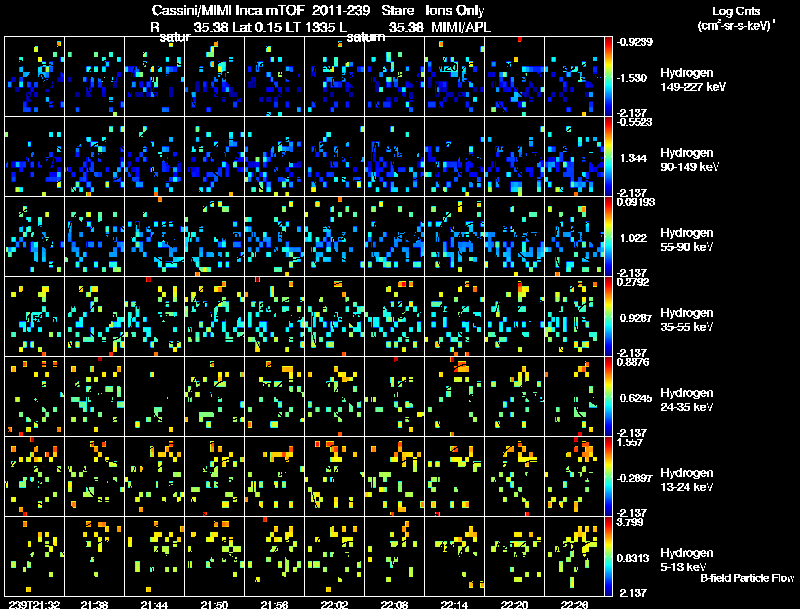Open the 149-227 keV panel at 239T21:32
The width and height of the screenshot is (800, 609).
[35, 77]
